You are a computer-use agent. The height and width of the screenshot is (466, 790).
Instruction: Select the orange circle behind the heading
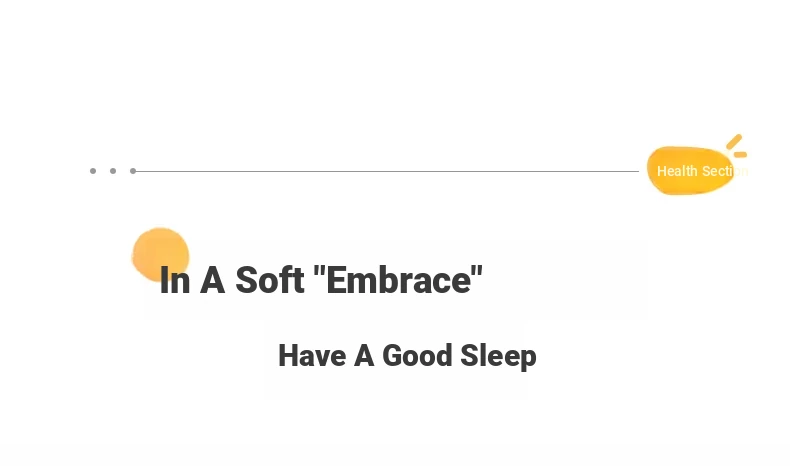[x=161, y=254]
